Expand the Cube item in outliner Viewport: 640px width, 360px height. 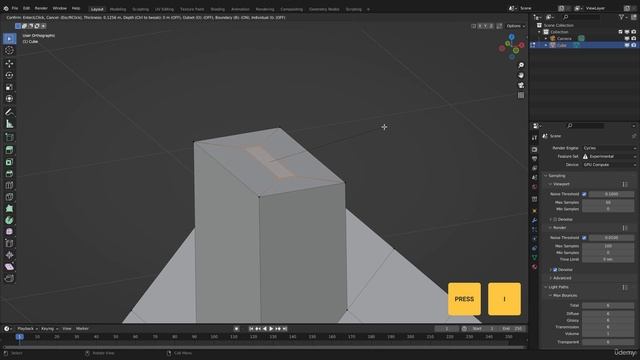tap(546, 45)
